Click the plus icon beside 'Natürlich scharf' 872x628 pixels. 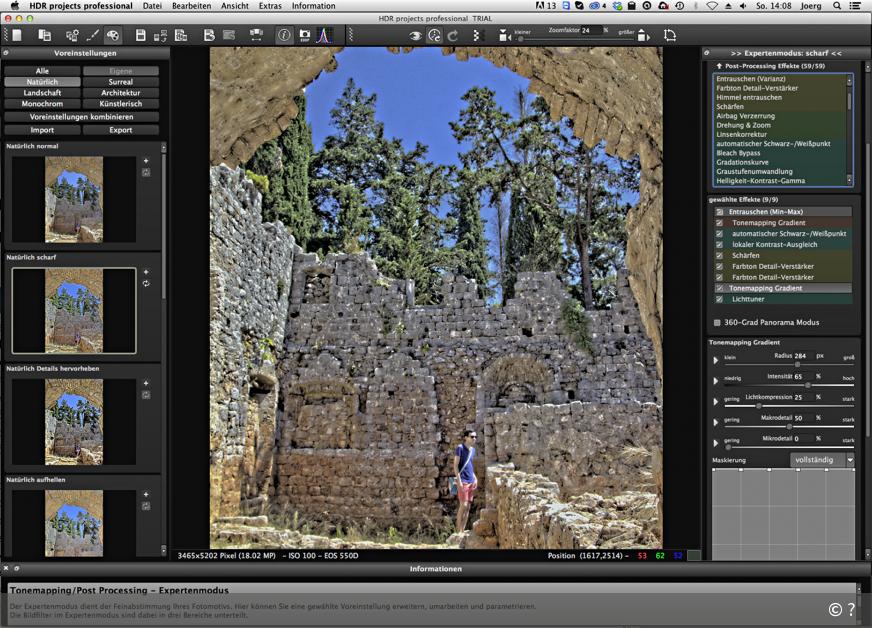146,272
